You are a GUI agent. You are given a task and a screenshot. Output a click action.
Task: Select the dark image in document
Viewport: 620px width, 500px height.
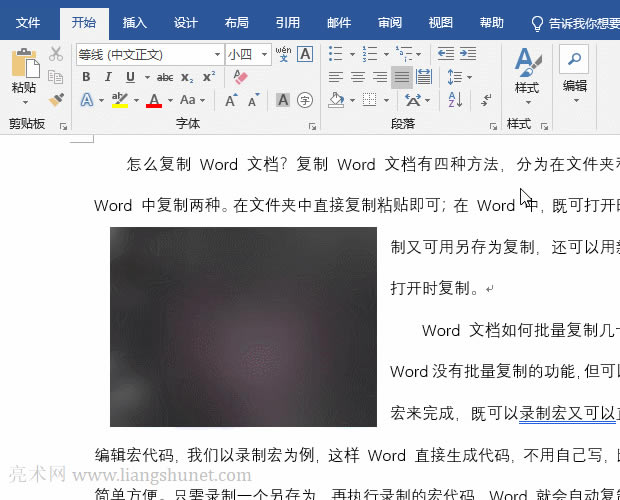point(243,326)
